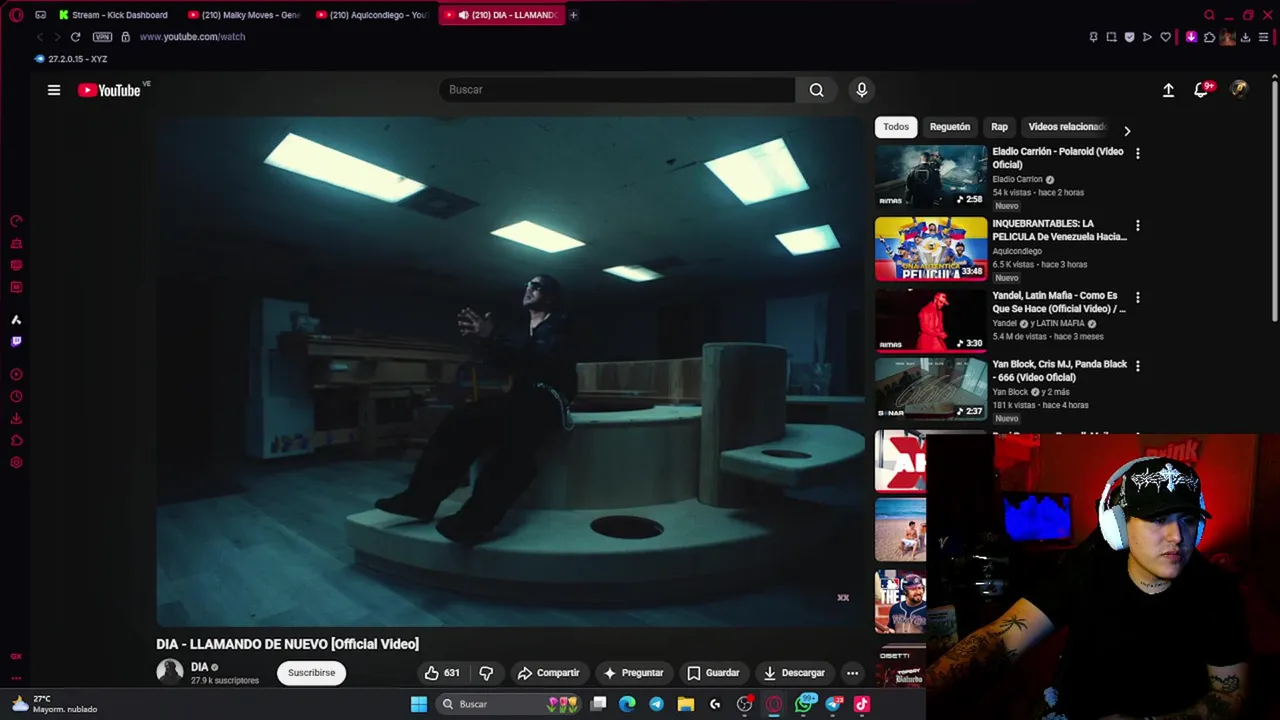Click the Preguntar button
Viewport: 1280px width, 720px height.
coord(633,673)
